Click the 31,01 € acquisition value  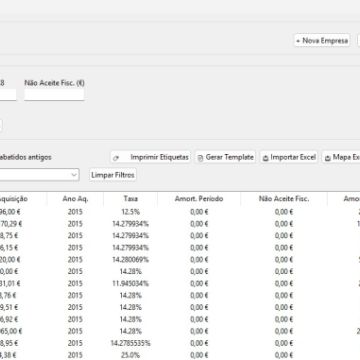10,283
